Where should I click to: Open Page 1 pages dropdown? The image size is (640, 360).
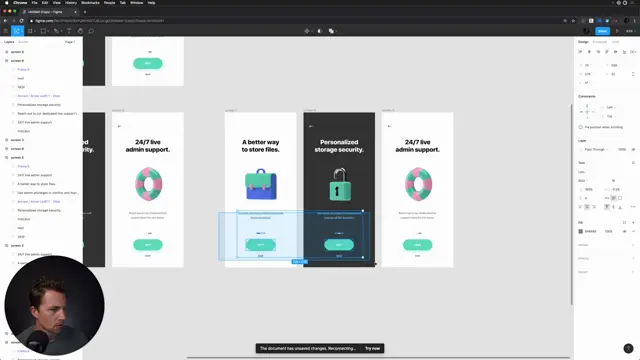click(x=70, y=42)
